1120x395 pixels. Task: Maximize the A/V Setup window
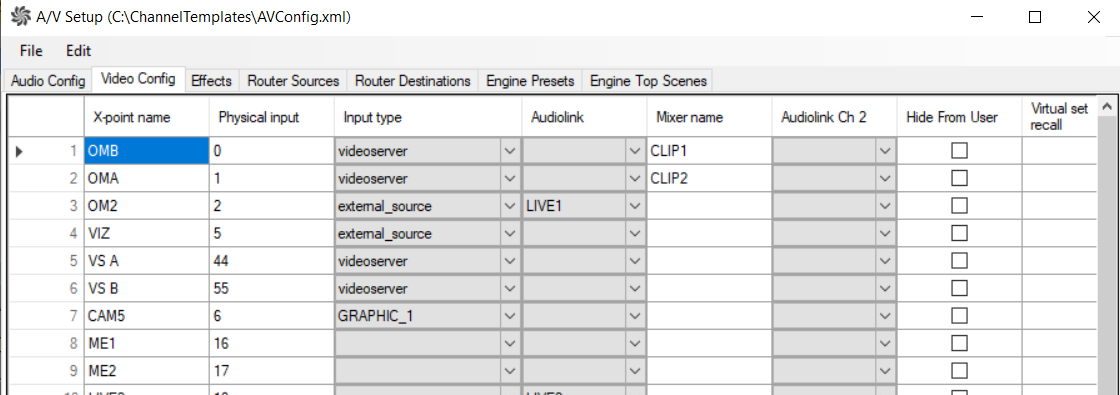point(1034,18)
